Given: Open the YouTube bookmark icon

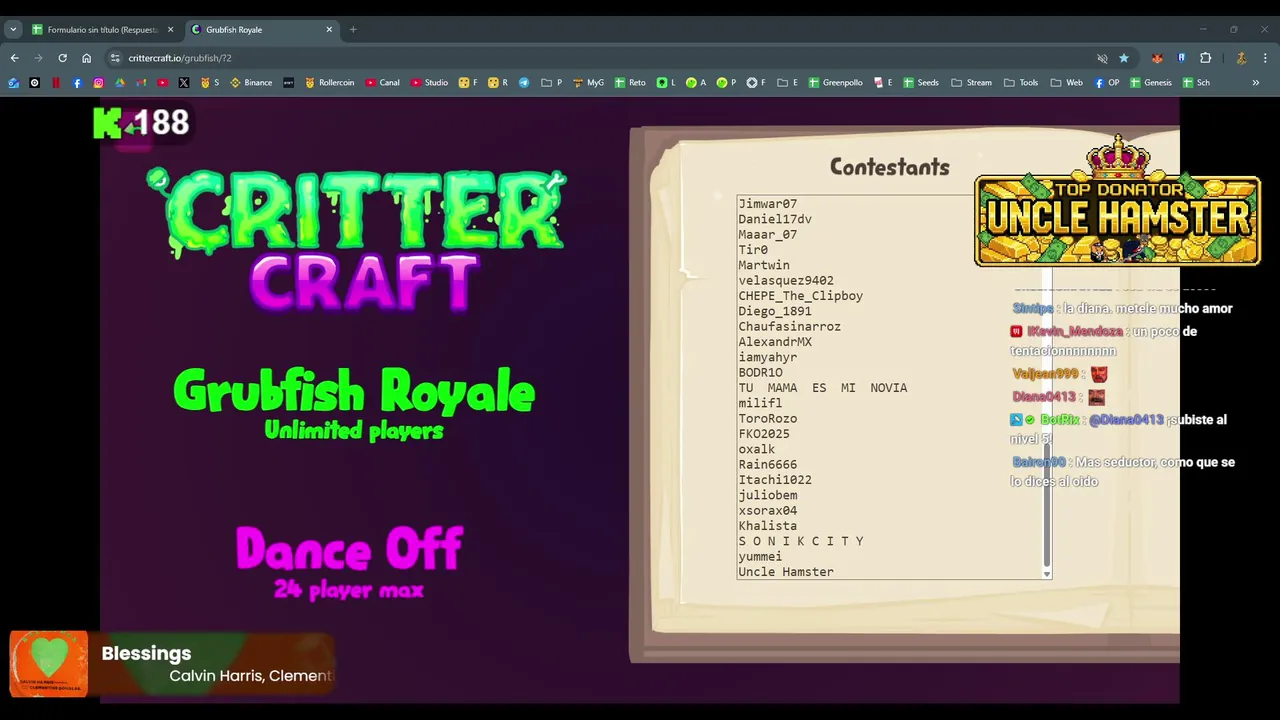Looking at the screenshot, I should (162, 83).
